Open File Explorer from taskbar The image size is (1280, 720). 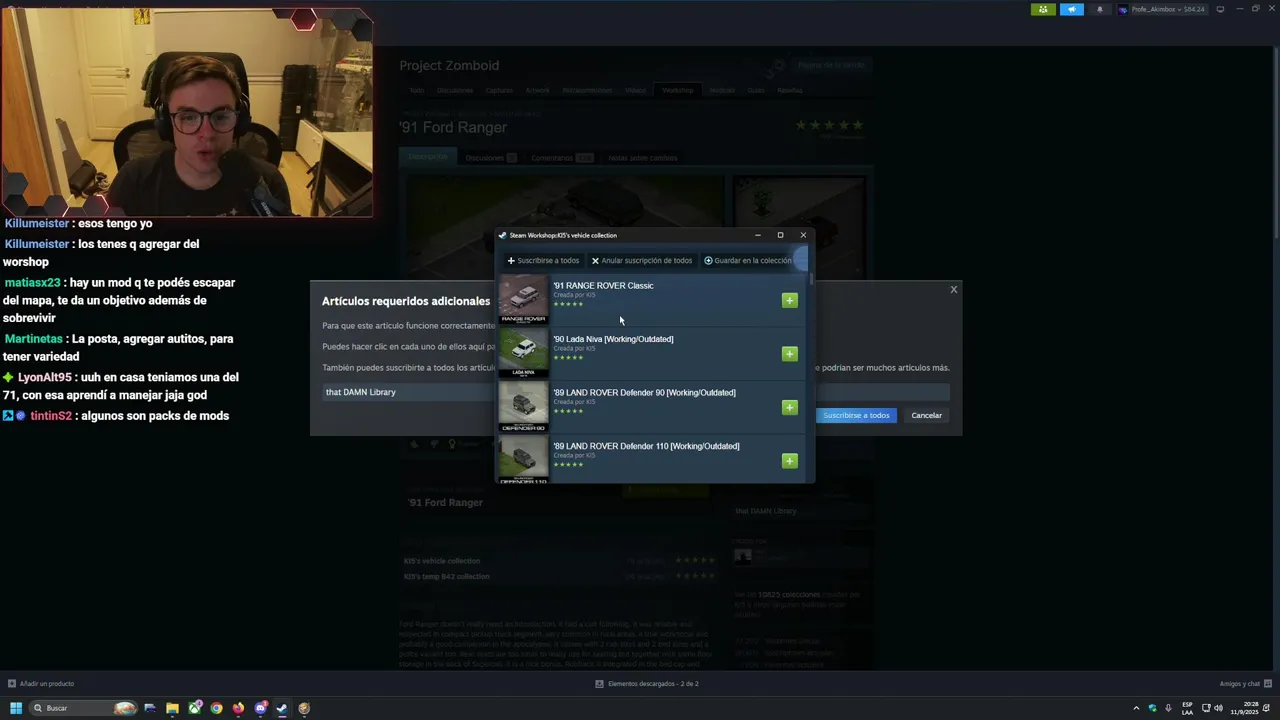tap(172, 708)
